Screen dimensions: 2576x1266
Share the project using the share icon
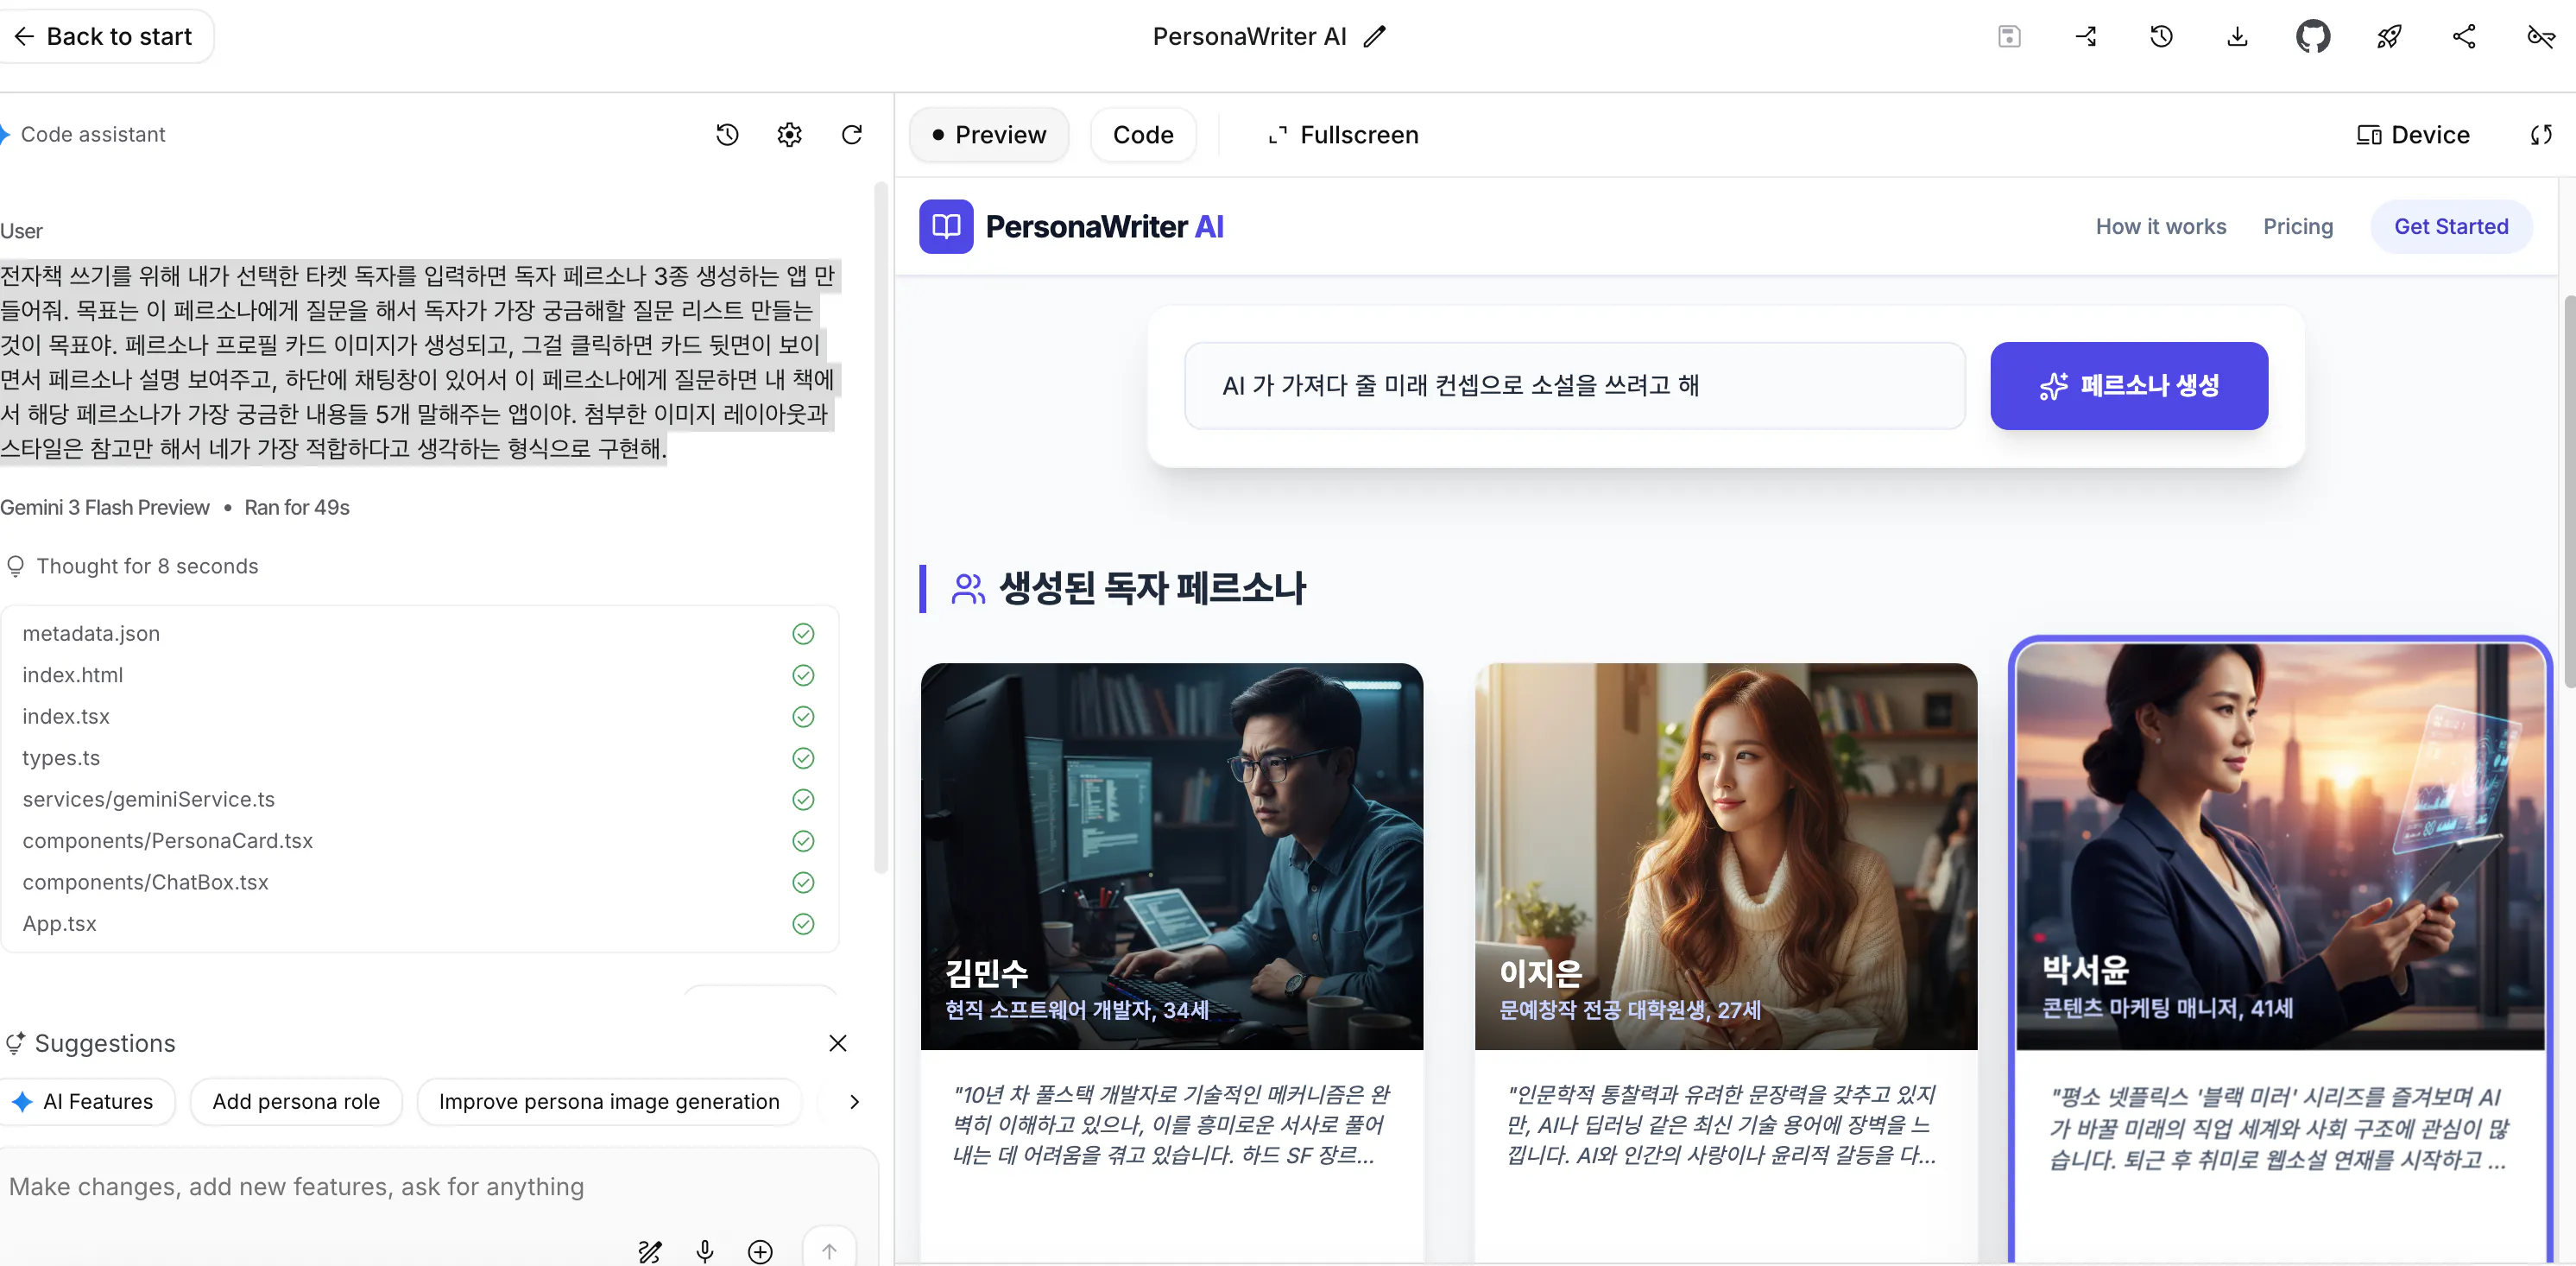(2464, 36)
